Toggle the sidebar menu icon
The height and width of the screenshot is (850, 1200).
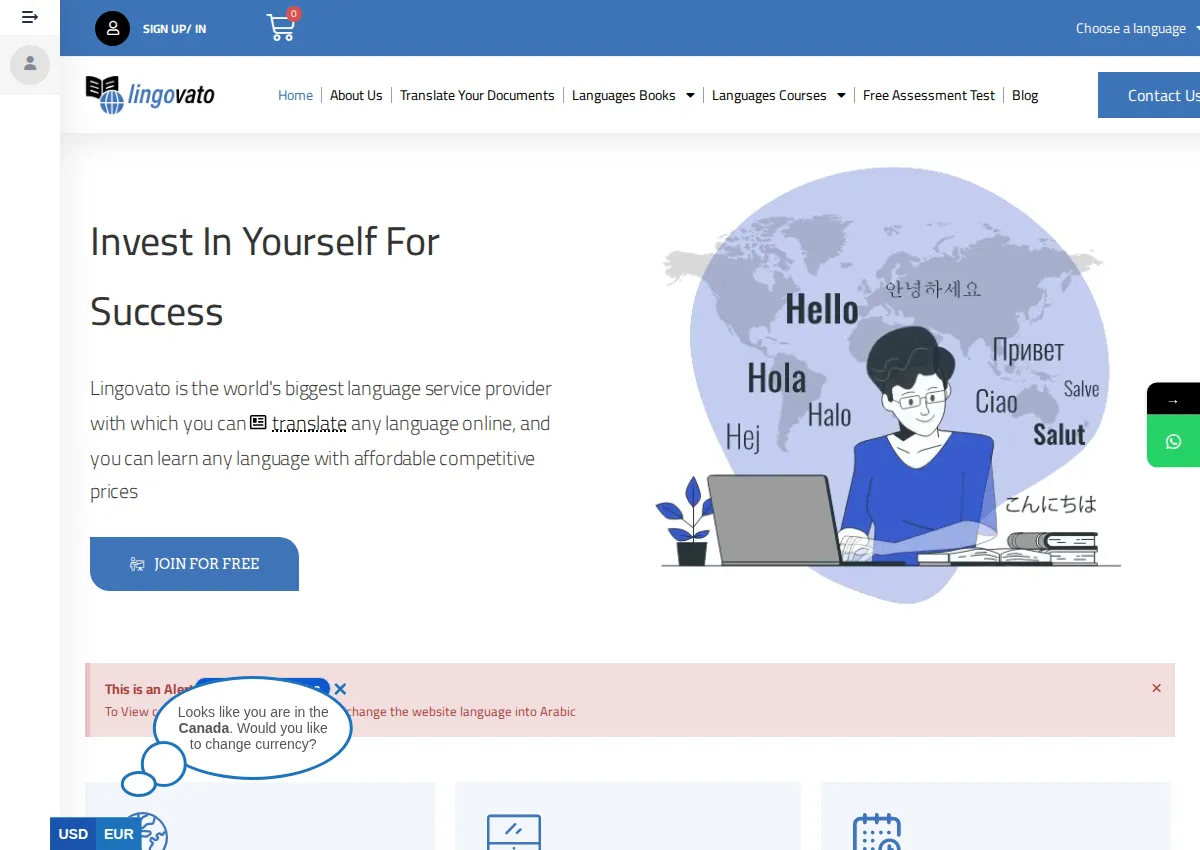(30, 17)
